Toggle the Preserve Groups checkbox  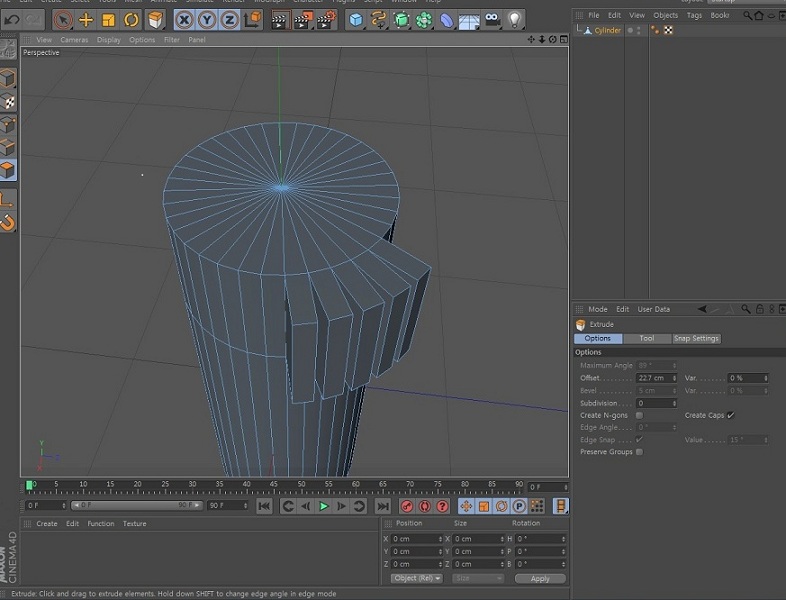[x=639, y=452]
